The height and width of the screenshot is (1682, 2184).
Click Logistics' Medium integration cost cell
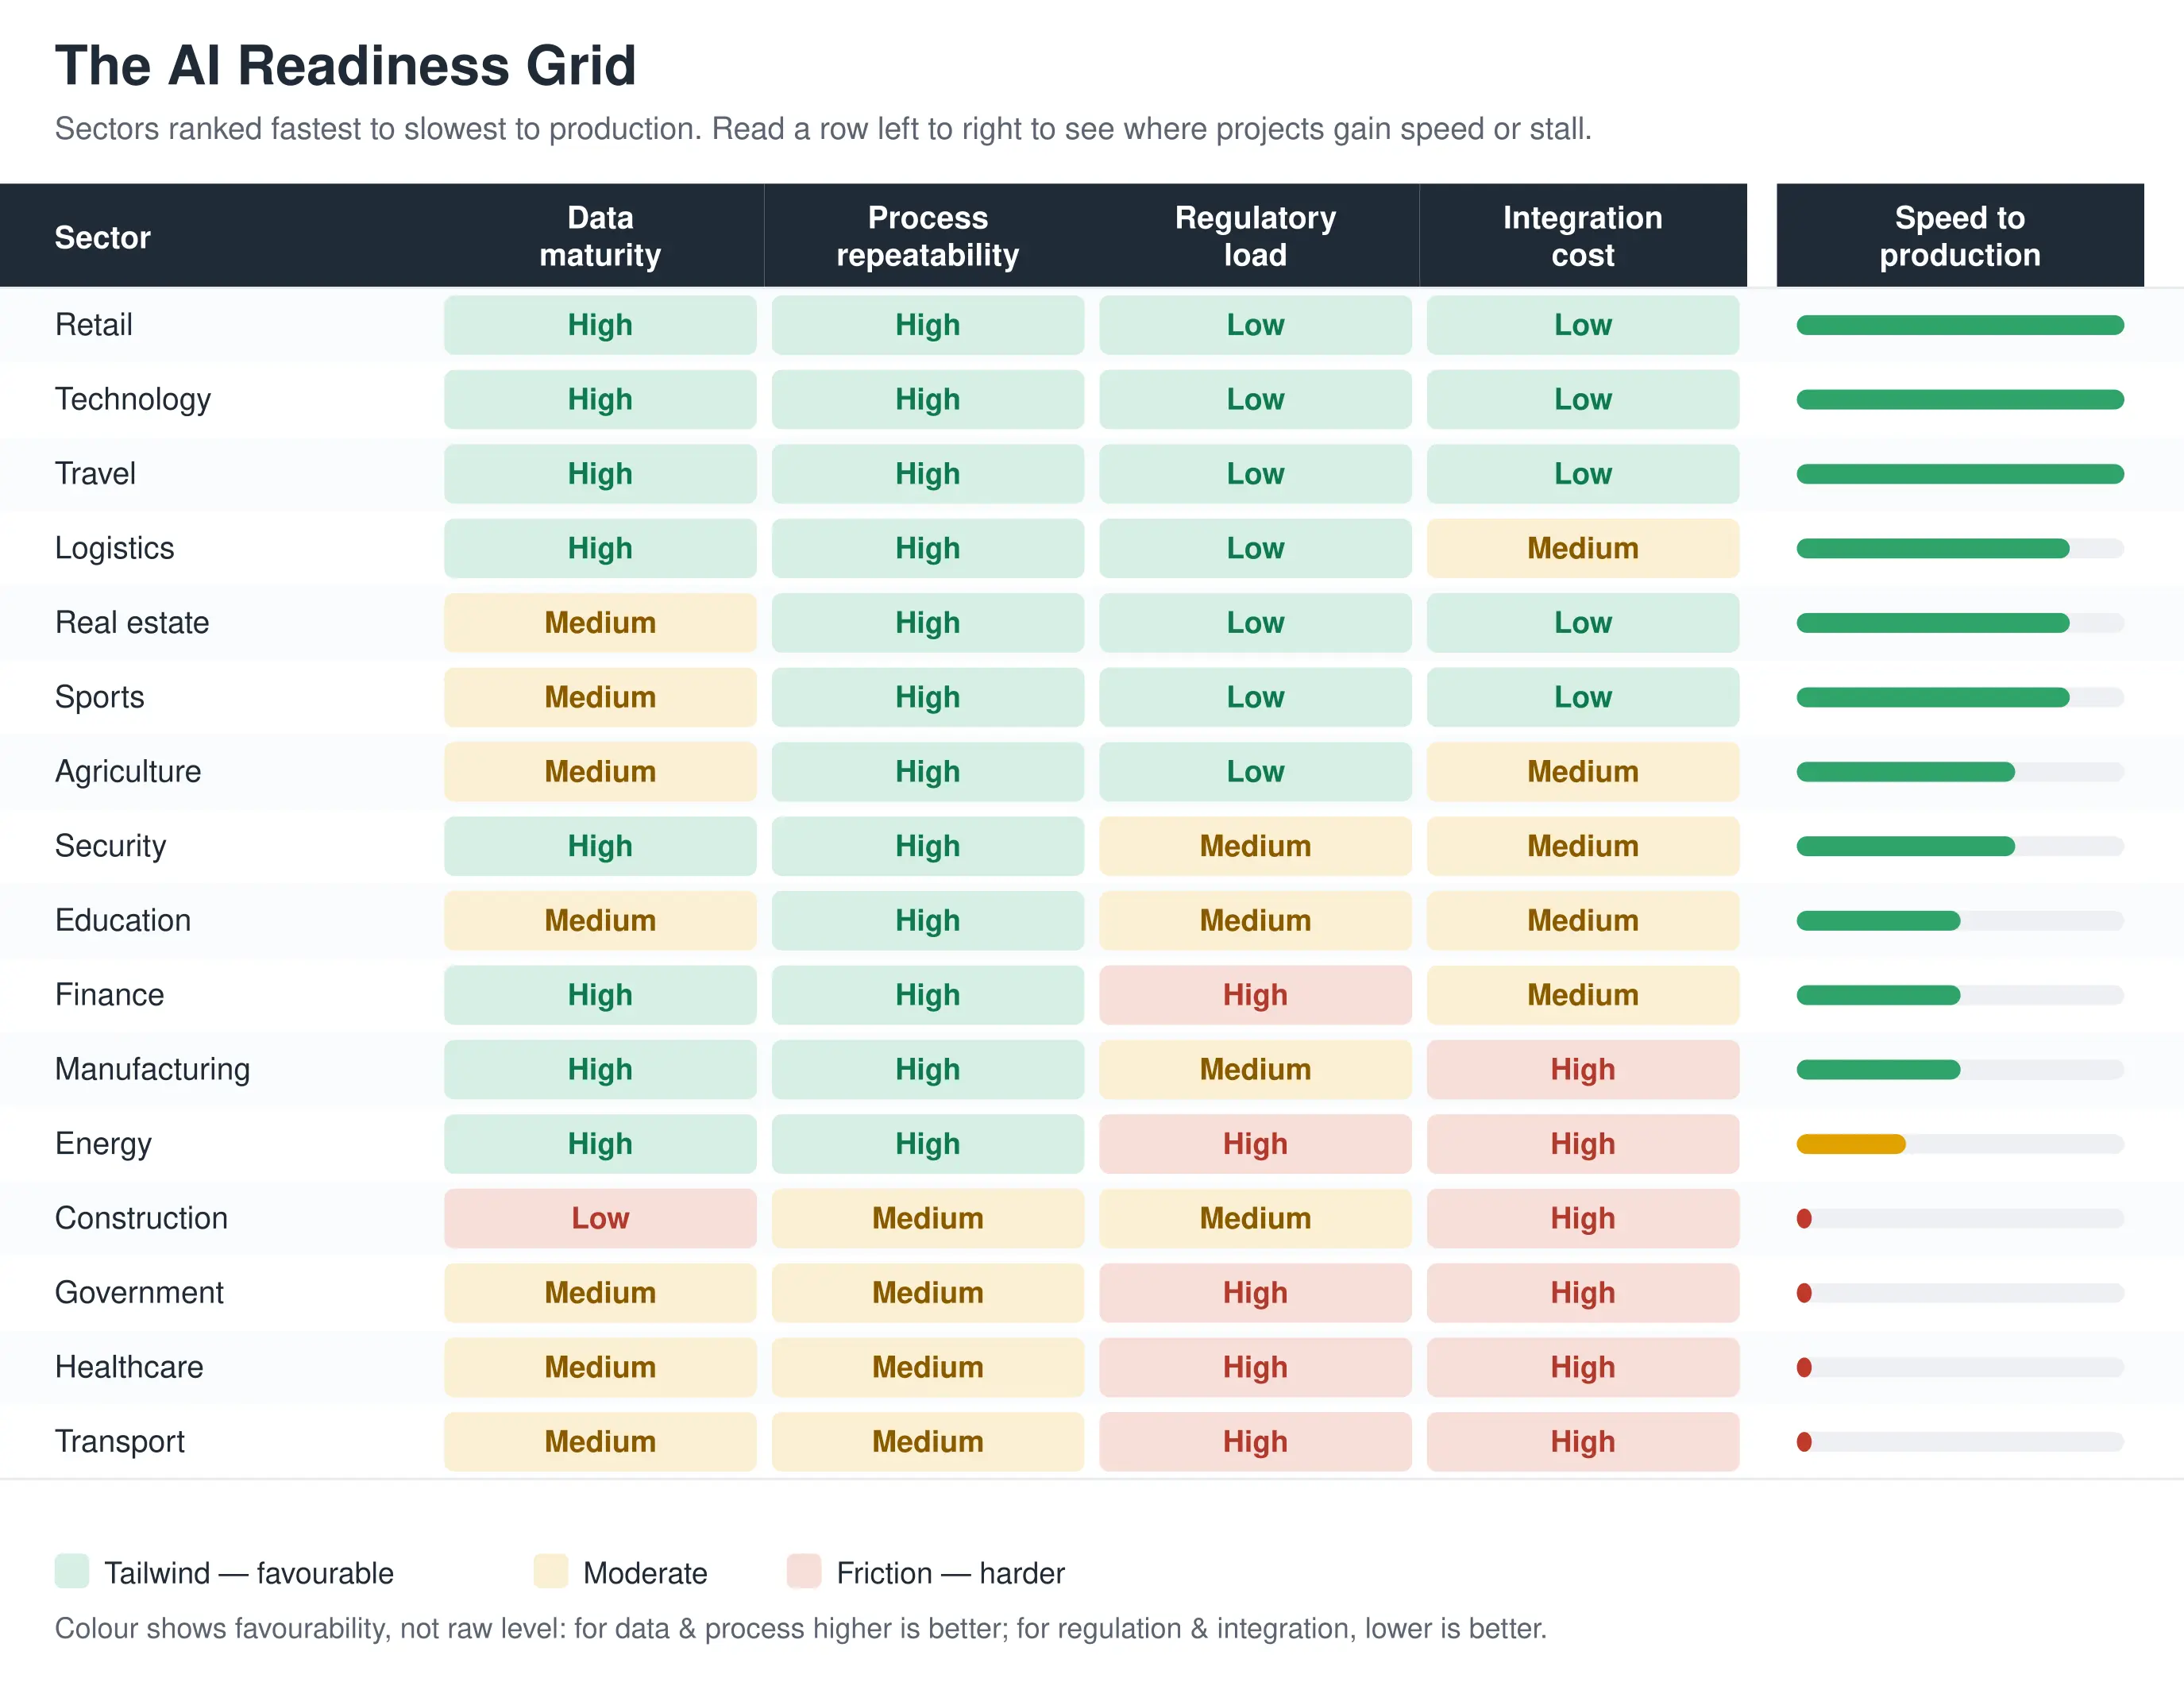(1582, 548)
